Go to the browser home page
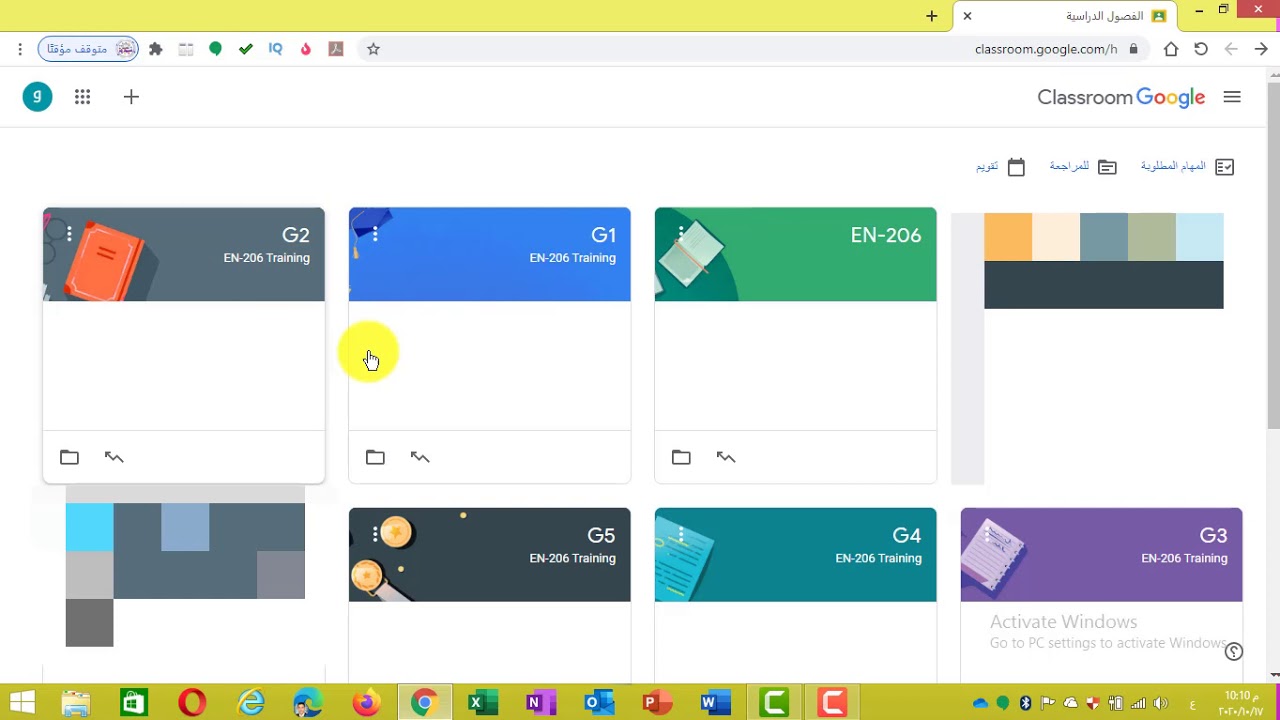This screenshot has width=1280, height=720. (x=1171, y=49)
